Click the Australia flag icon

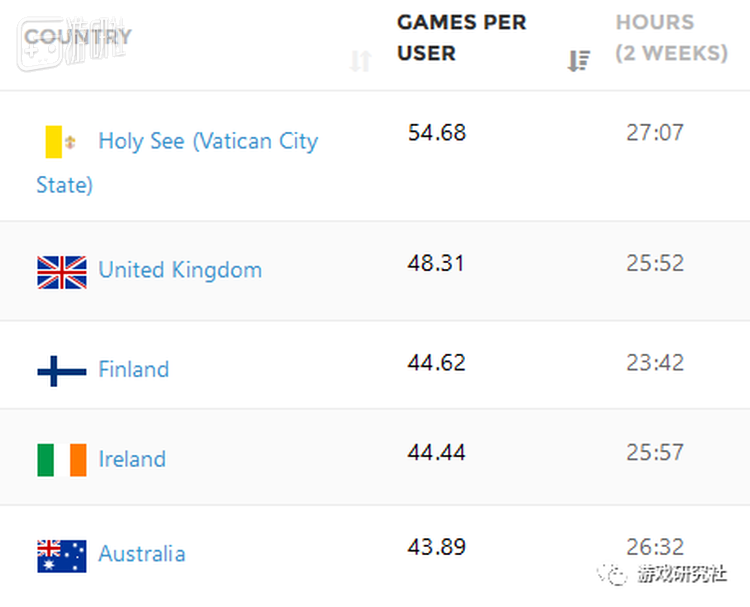[62, 555]
